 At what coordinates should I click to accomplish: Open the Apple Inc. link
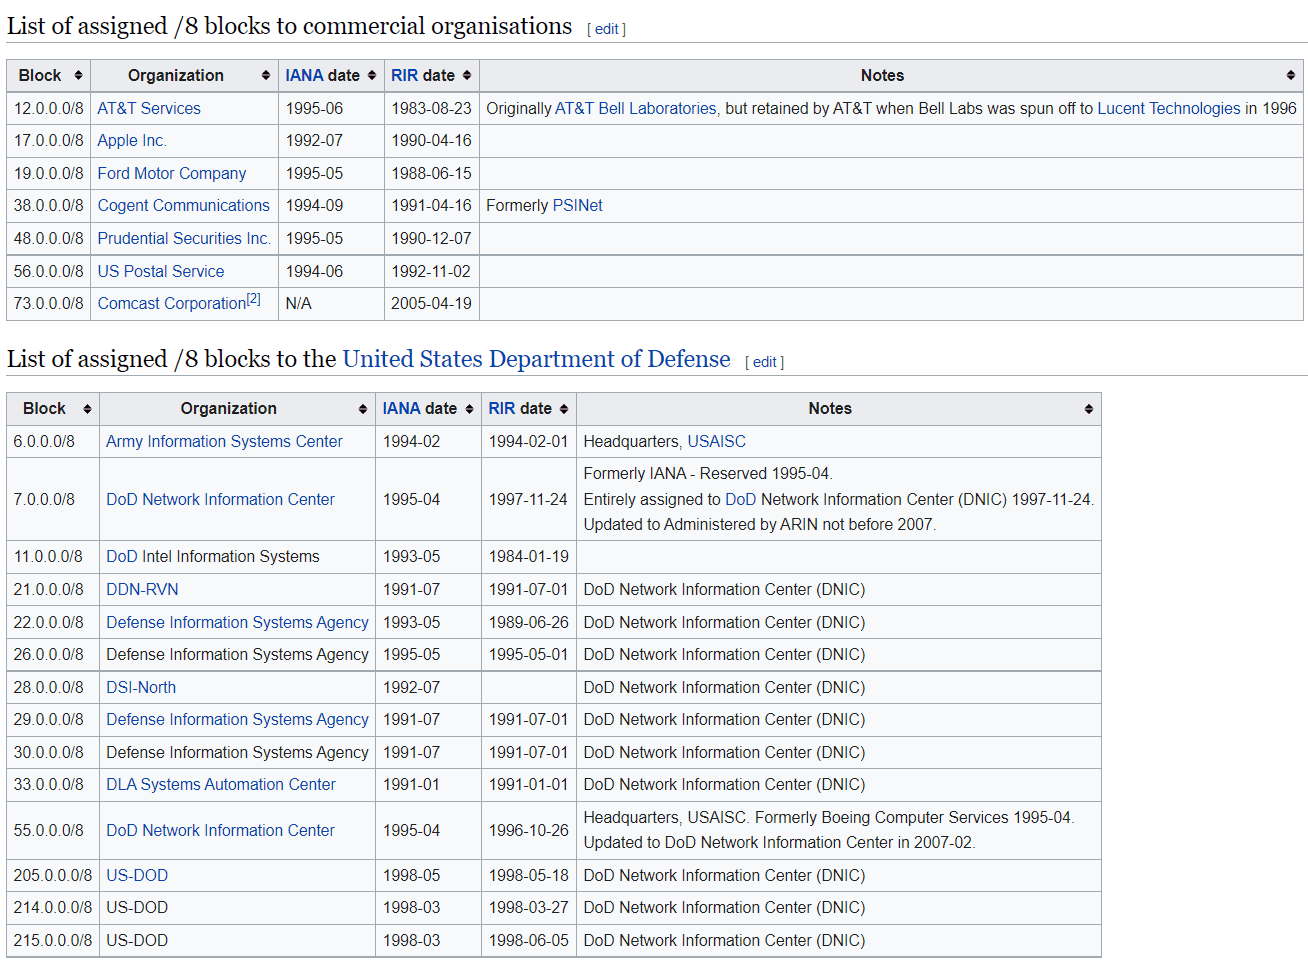point(132,141)
